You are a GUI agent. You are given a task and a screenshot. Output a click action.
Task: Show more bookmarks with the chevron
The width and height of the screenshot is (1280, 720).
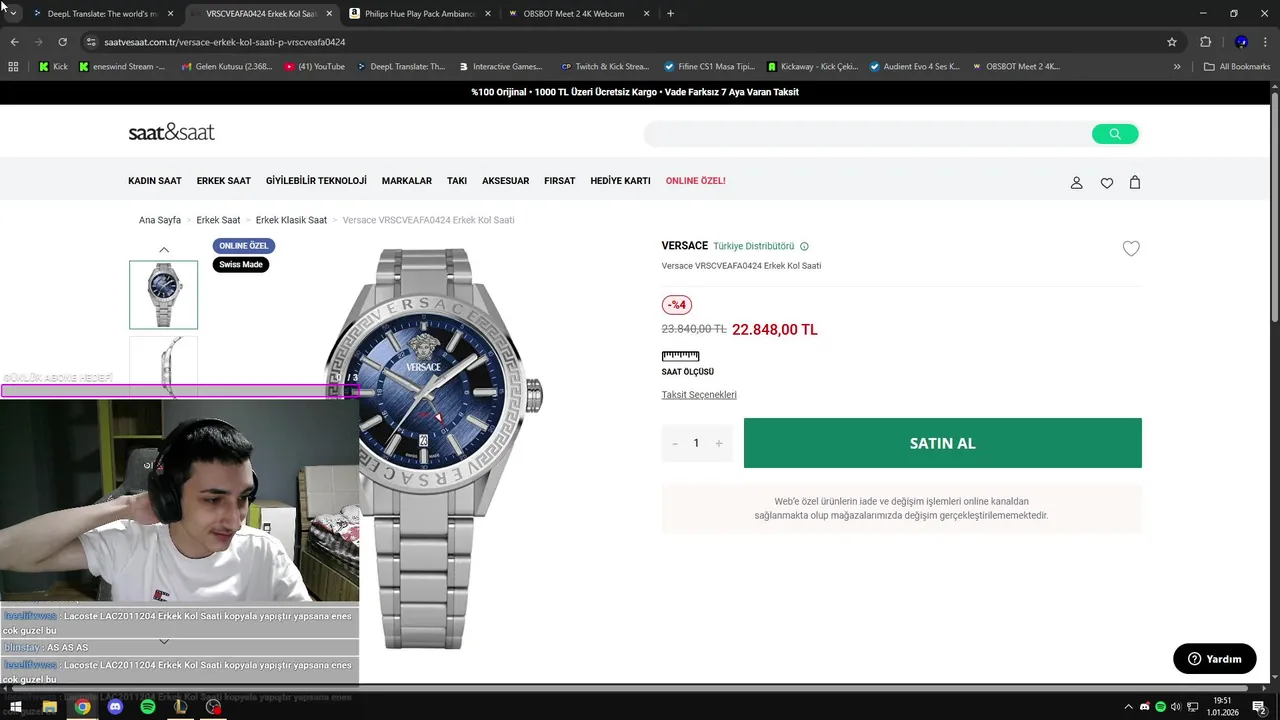tap(1177, 67)
